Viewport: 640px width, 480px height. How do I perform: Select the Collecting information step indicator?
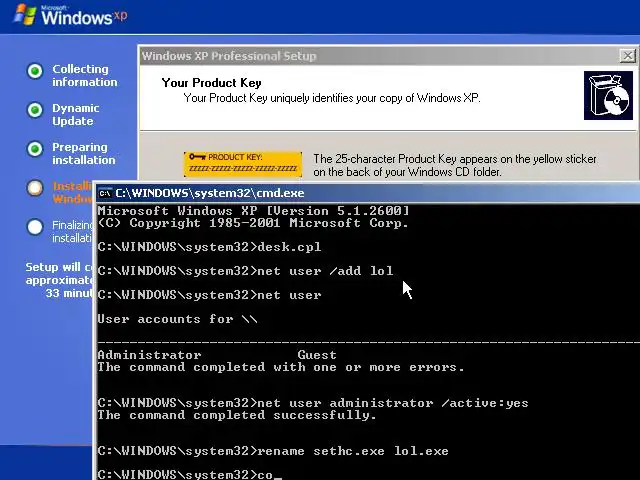coord(35,71)
